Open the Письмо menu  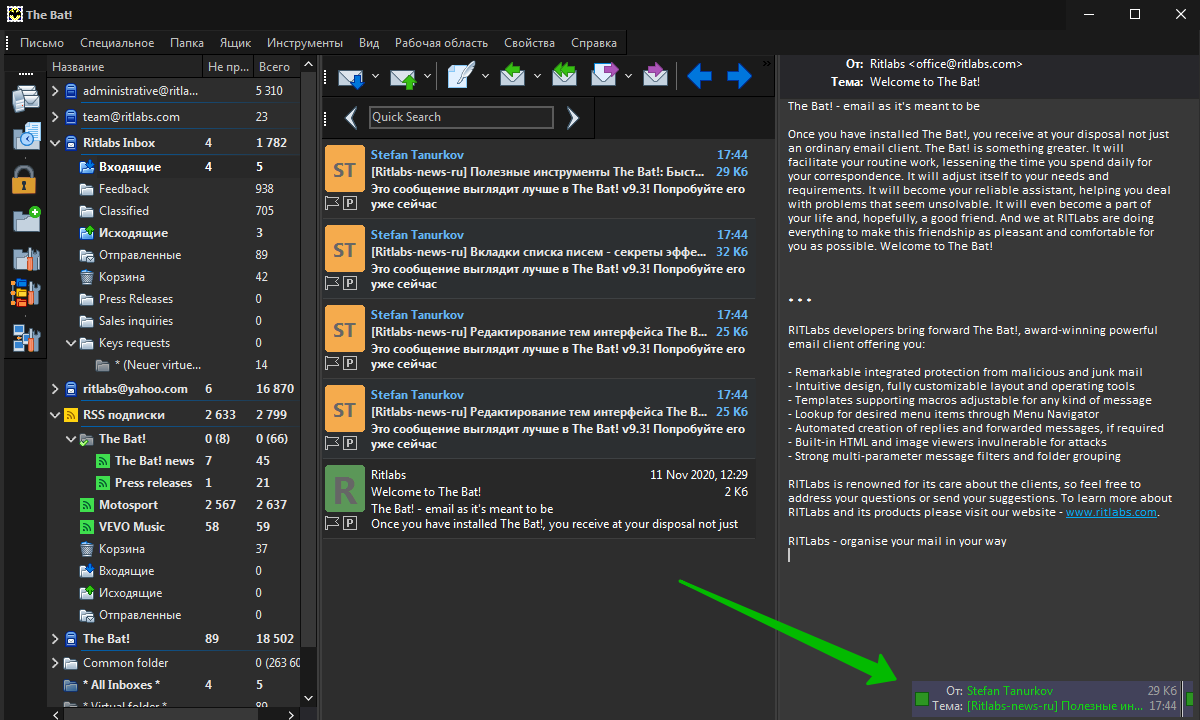[x=42, y=43]
